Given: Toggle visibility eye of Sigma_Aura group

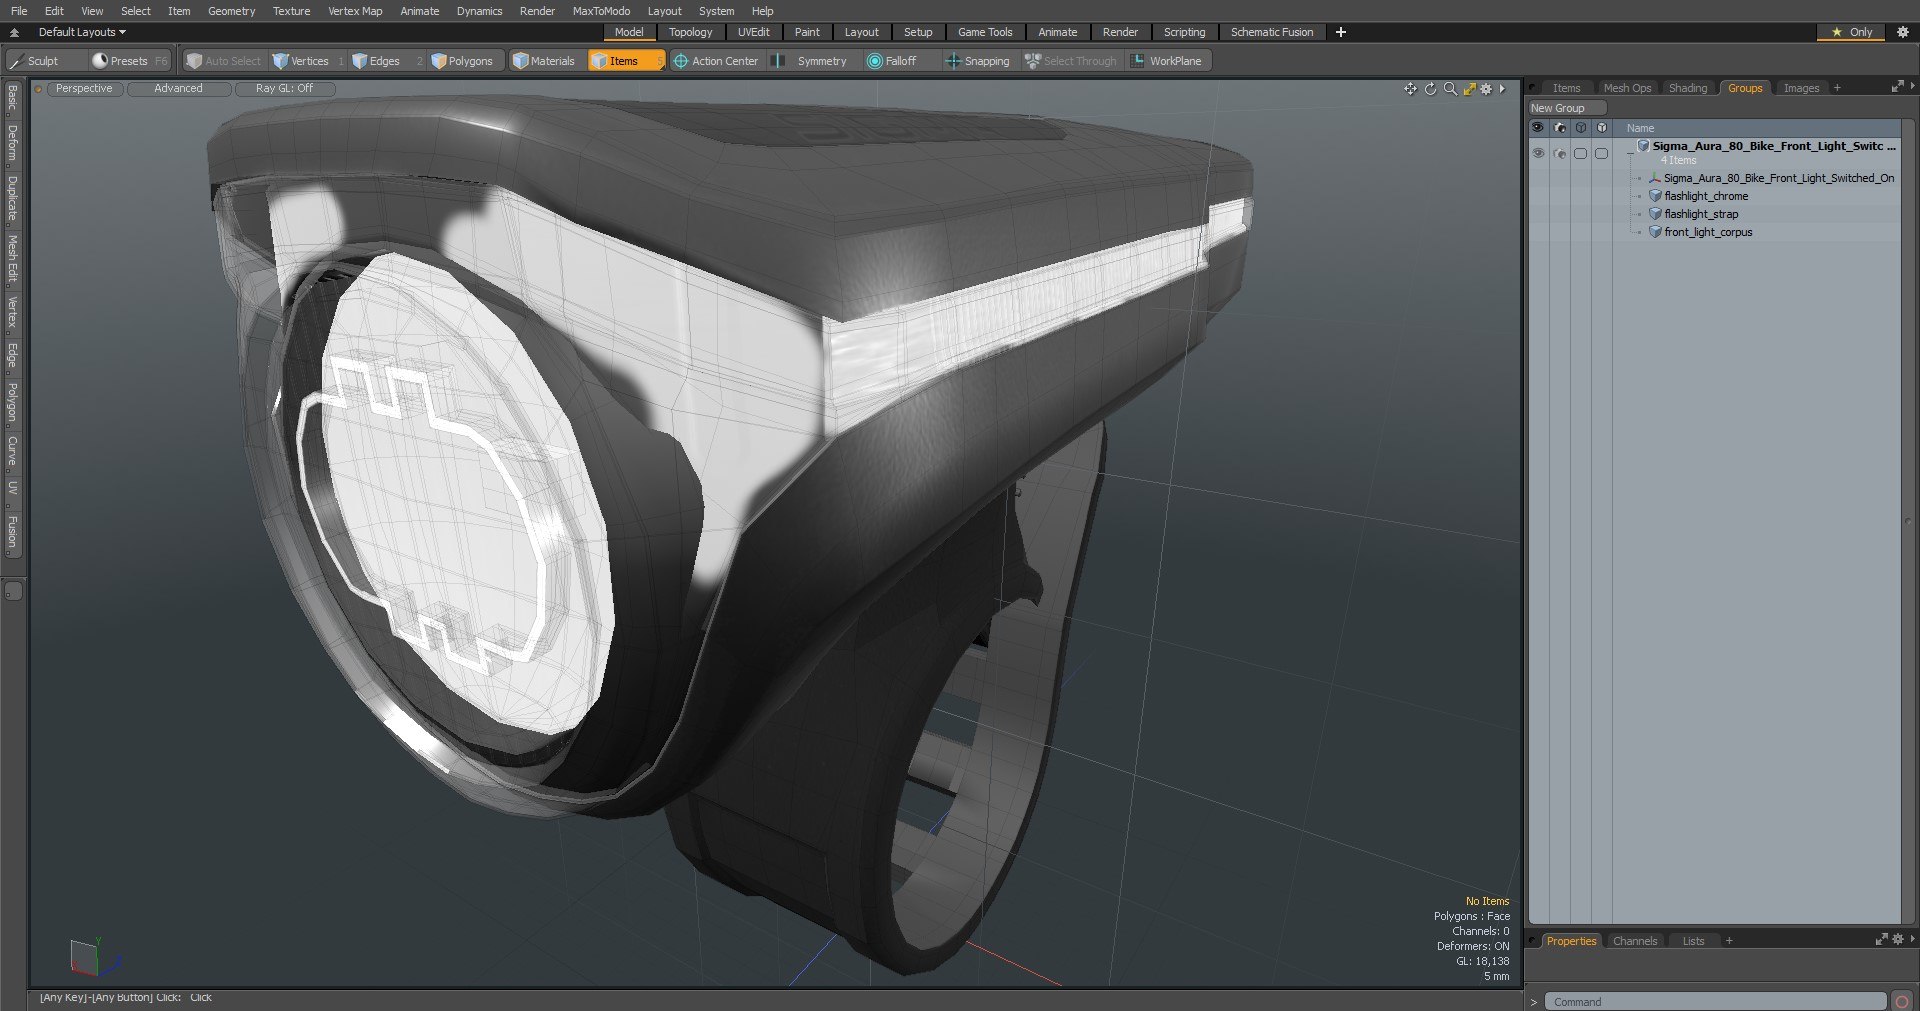Looking at the screenshot, I should [1538, 153].
